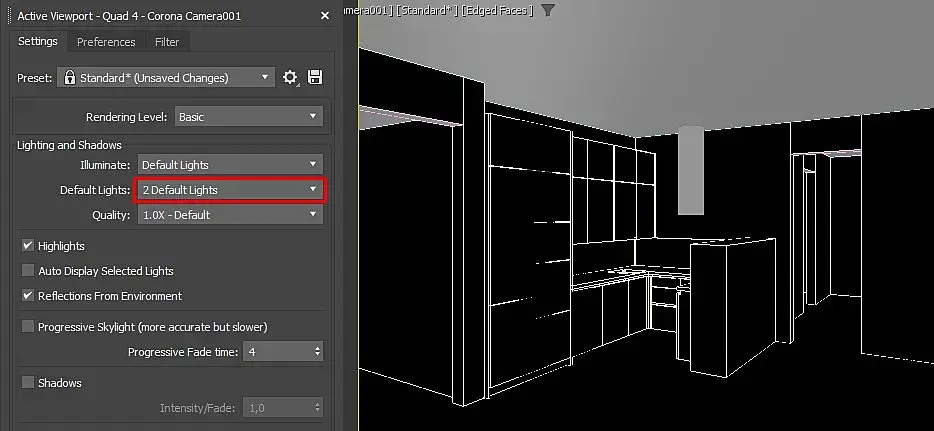Open the Preset dropdown showing Standard*
This screenshot has height=431, width=934.
[166, 77]
